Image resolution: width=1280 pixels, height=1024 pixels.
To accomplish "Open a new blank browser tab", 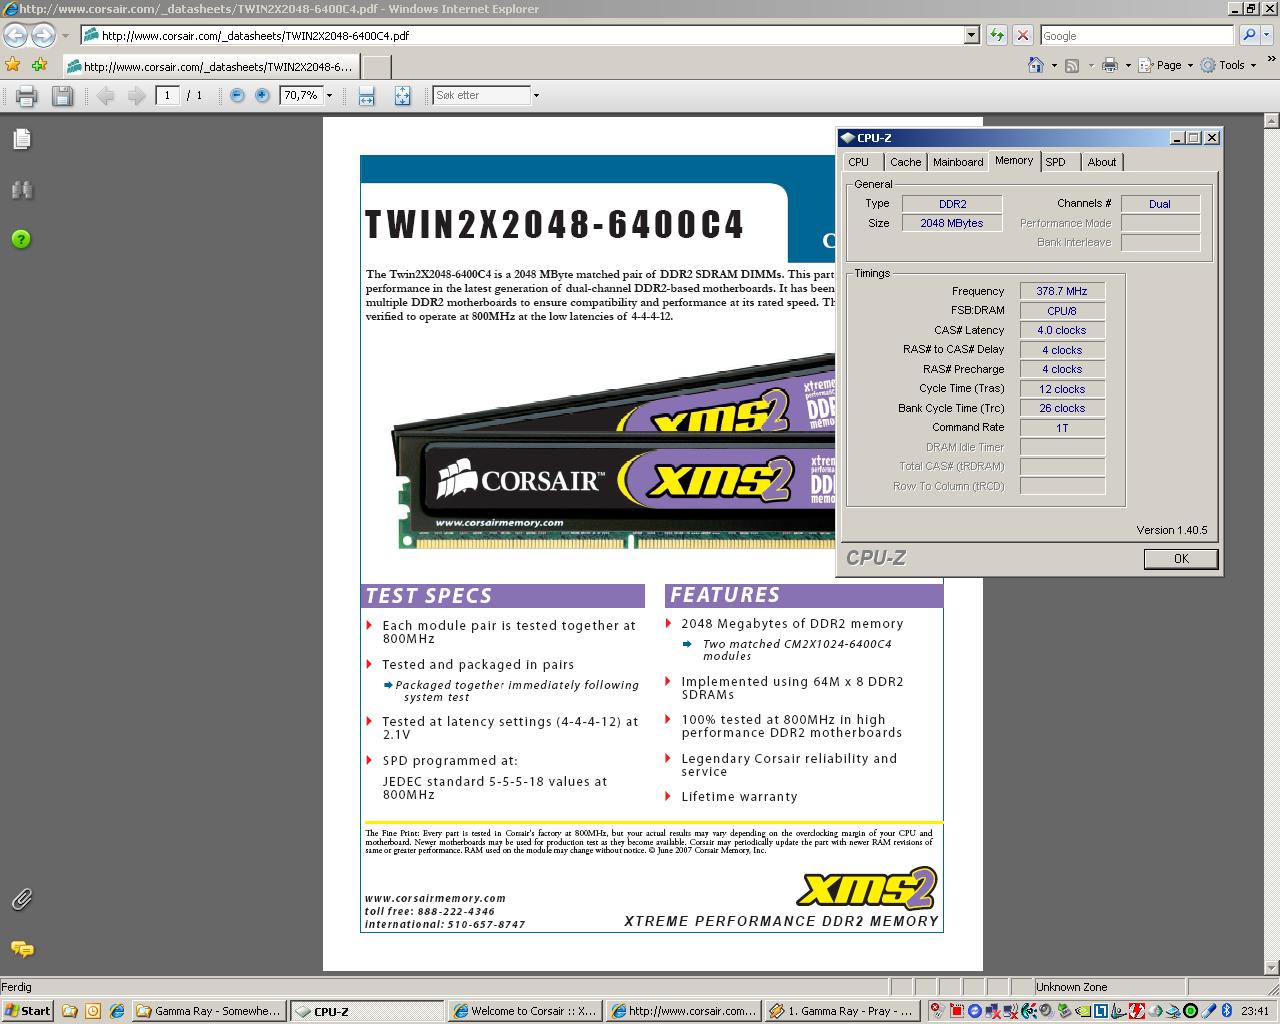I will 375,67.
